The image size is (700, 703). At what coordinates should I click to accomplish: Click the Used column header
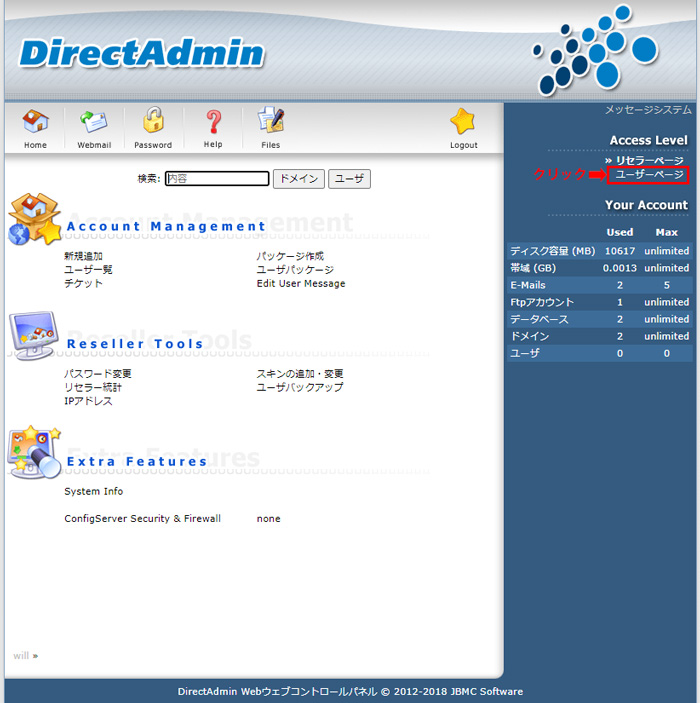pos(620,232)
